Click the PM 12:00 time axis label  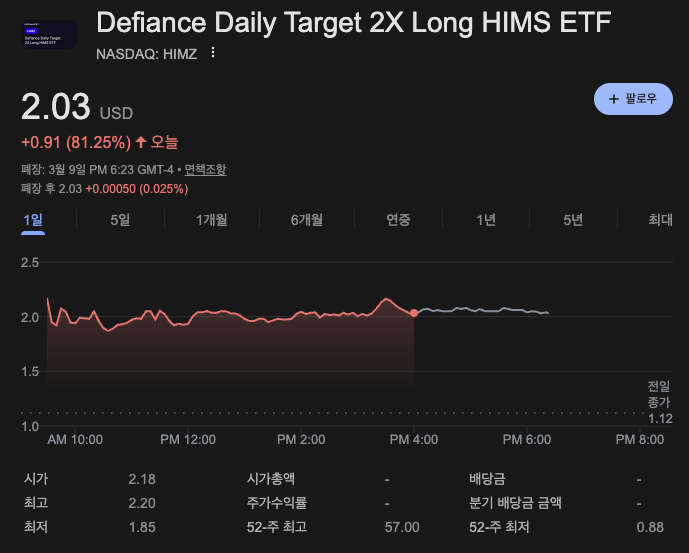click(188, 439)
